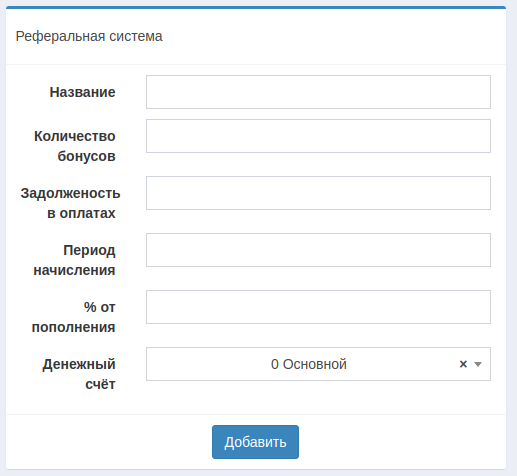Select the % от пополнения input field
The width and height of the screenshot is (517, 476).
tap(318, 307)
